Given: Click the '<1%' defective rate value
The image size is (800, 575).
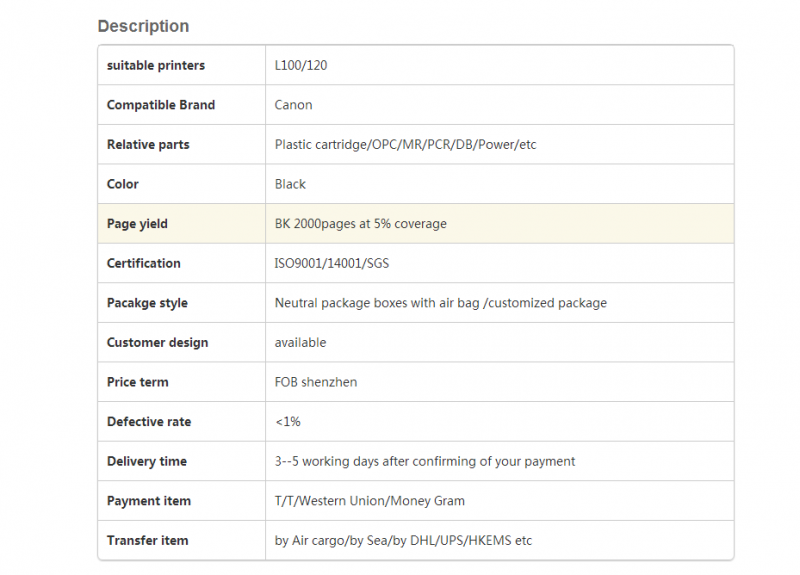Looking at the screenshot, I should click(288, 421).
